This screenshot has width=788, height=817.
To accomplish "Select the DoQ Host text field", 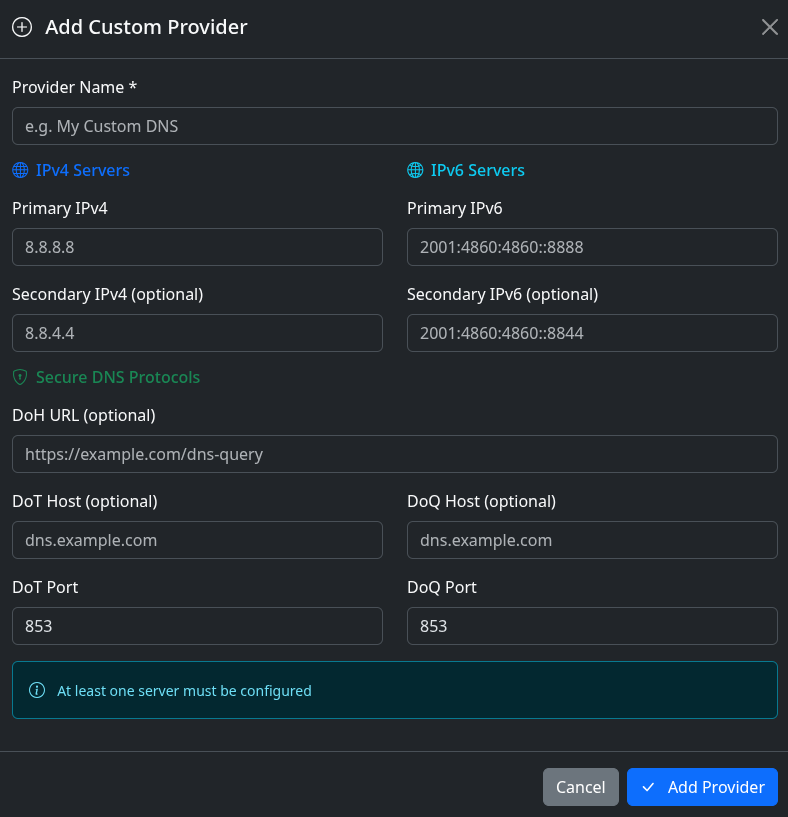I will click(592, 540).
